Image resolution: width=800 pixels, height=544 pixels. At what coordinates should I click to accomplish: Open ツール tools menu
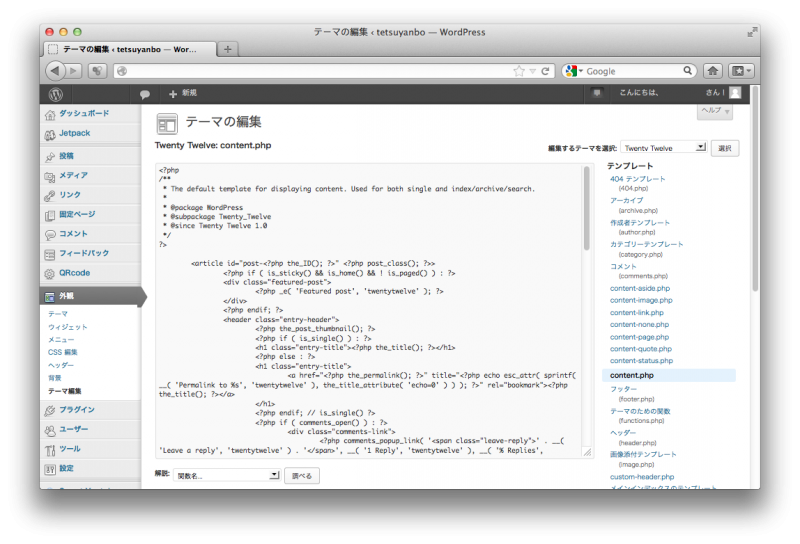click(70, 449)
